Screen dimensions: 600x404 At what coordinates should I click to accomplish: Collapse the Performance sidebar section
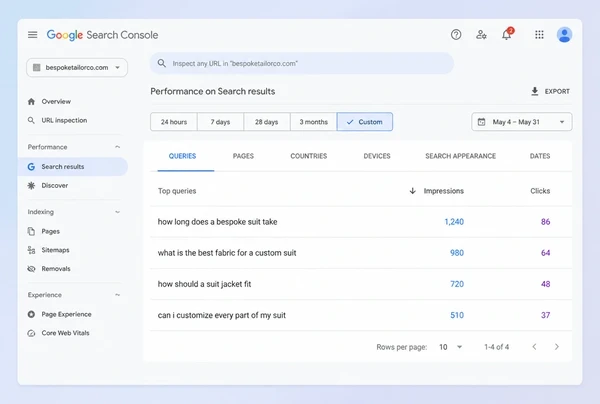tap(117, 147)
